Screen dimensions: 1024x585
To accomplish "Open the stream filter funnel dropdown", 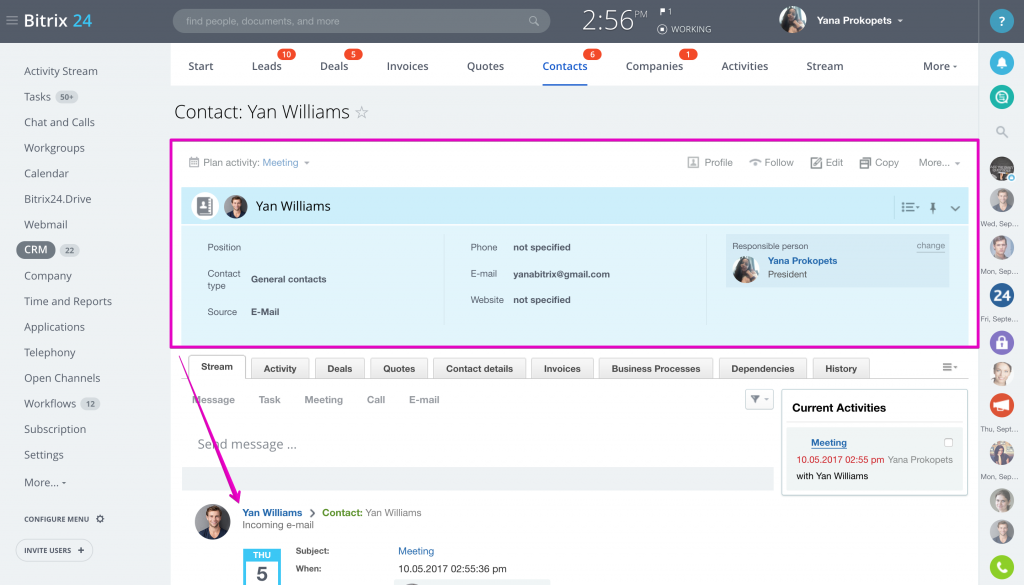I will coord(759,399).
